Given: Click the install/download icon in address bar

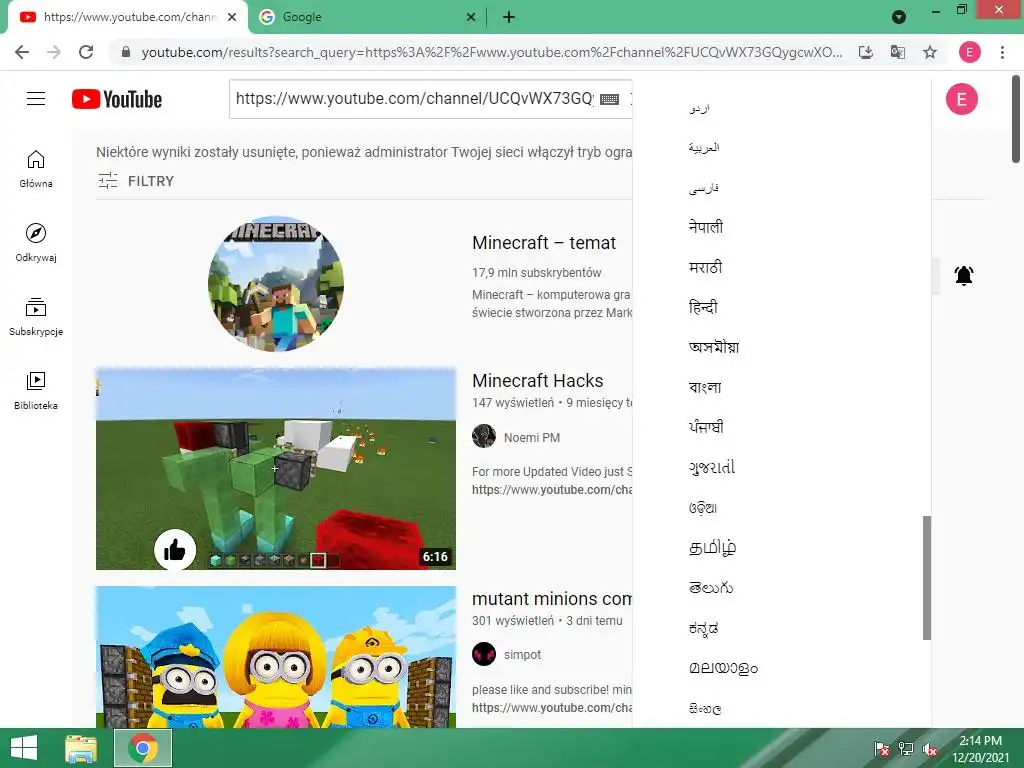Looking at the screenshot, I should point(866,52).
